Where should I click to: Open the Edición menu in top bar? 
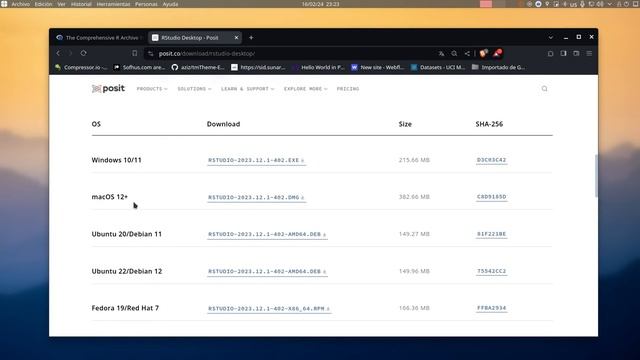coord(43,4)
